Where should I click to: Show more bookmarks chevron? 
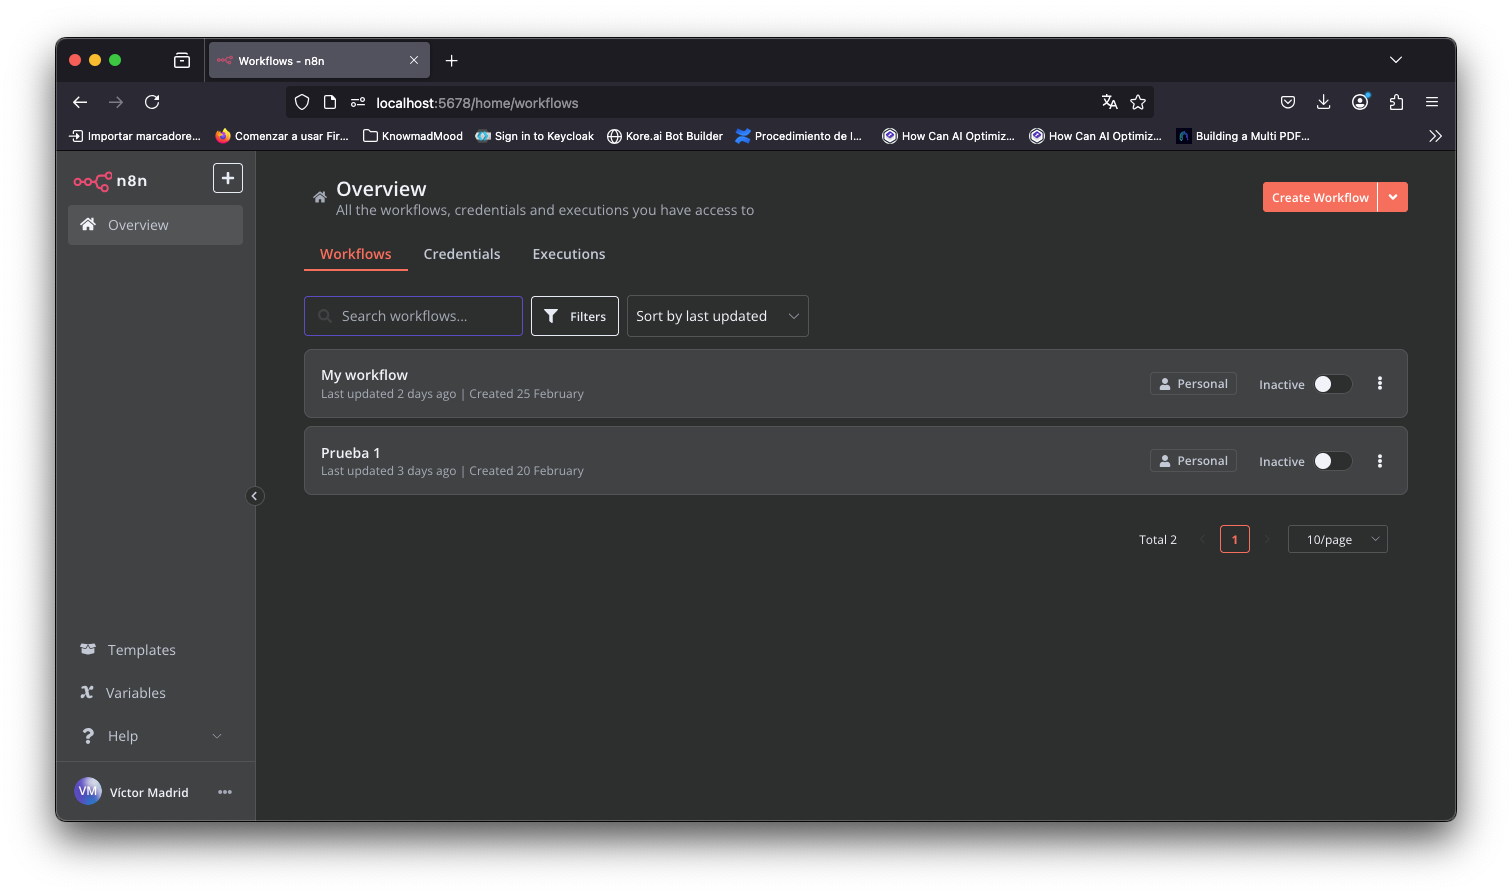pyautogui.click(x=1435, y=136)
